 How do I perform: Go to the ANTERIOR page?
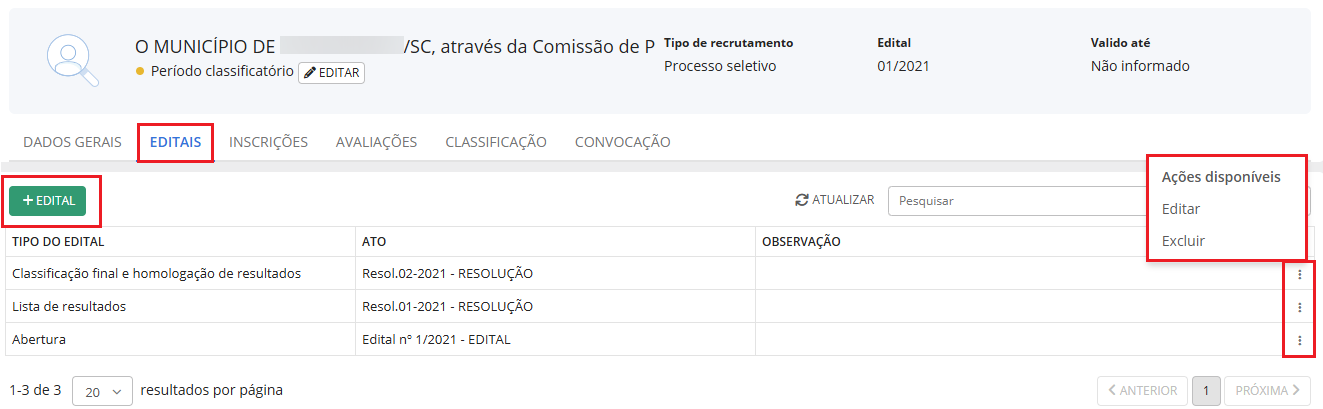[x=1143, y=390]
